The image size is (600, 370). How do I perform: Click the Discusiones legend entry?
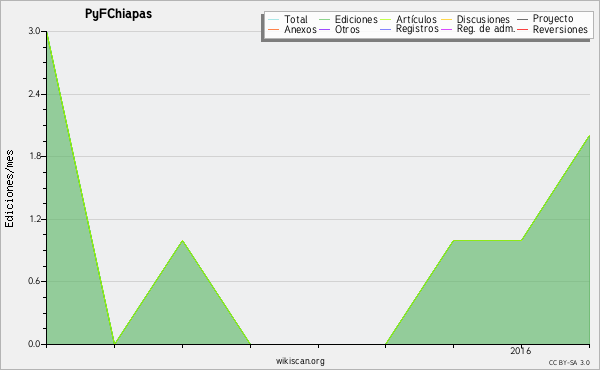tap(476, 19)
